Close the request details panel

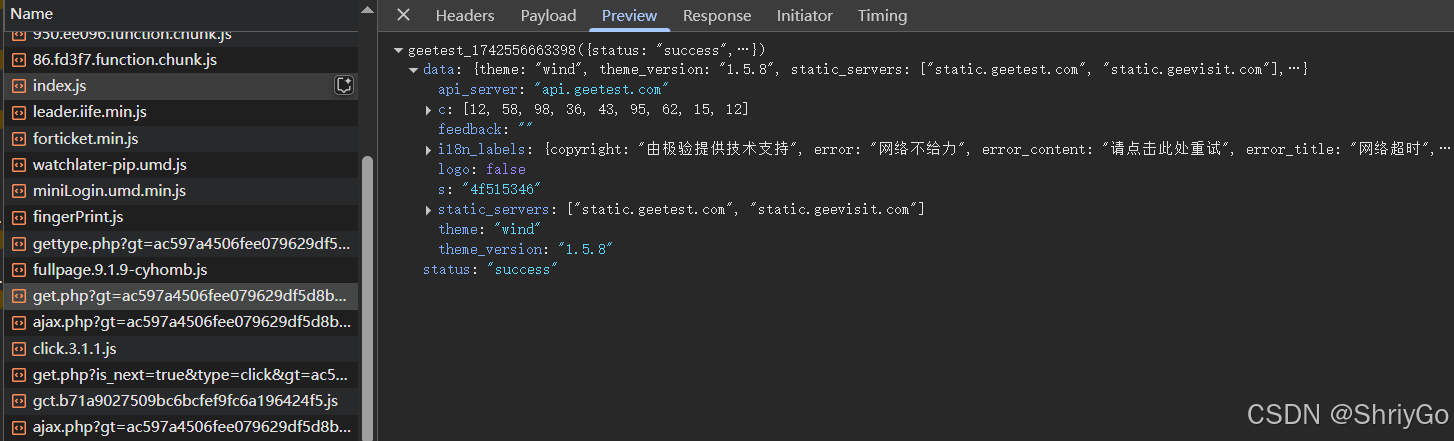pos(403,15)
